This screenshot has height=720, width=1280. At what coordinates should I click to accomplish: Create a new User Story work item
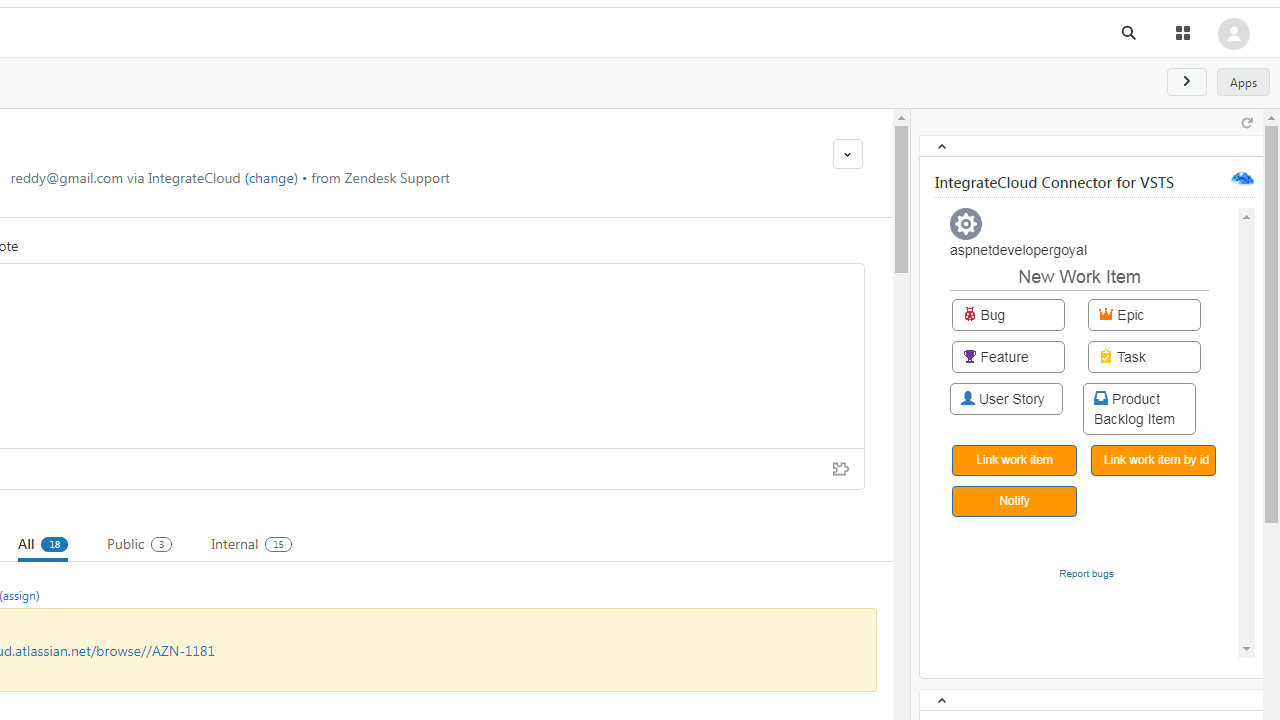1006,399
